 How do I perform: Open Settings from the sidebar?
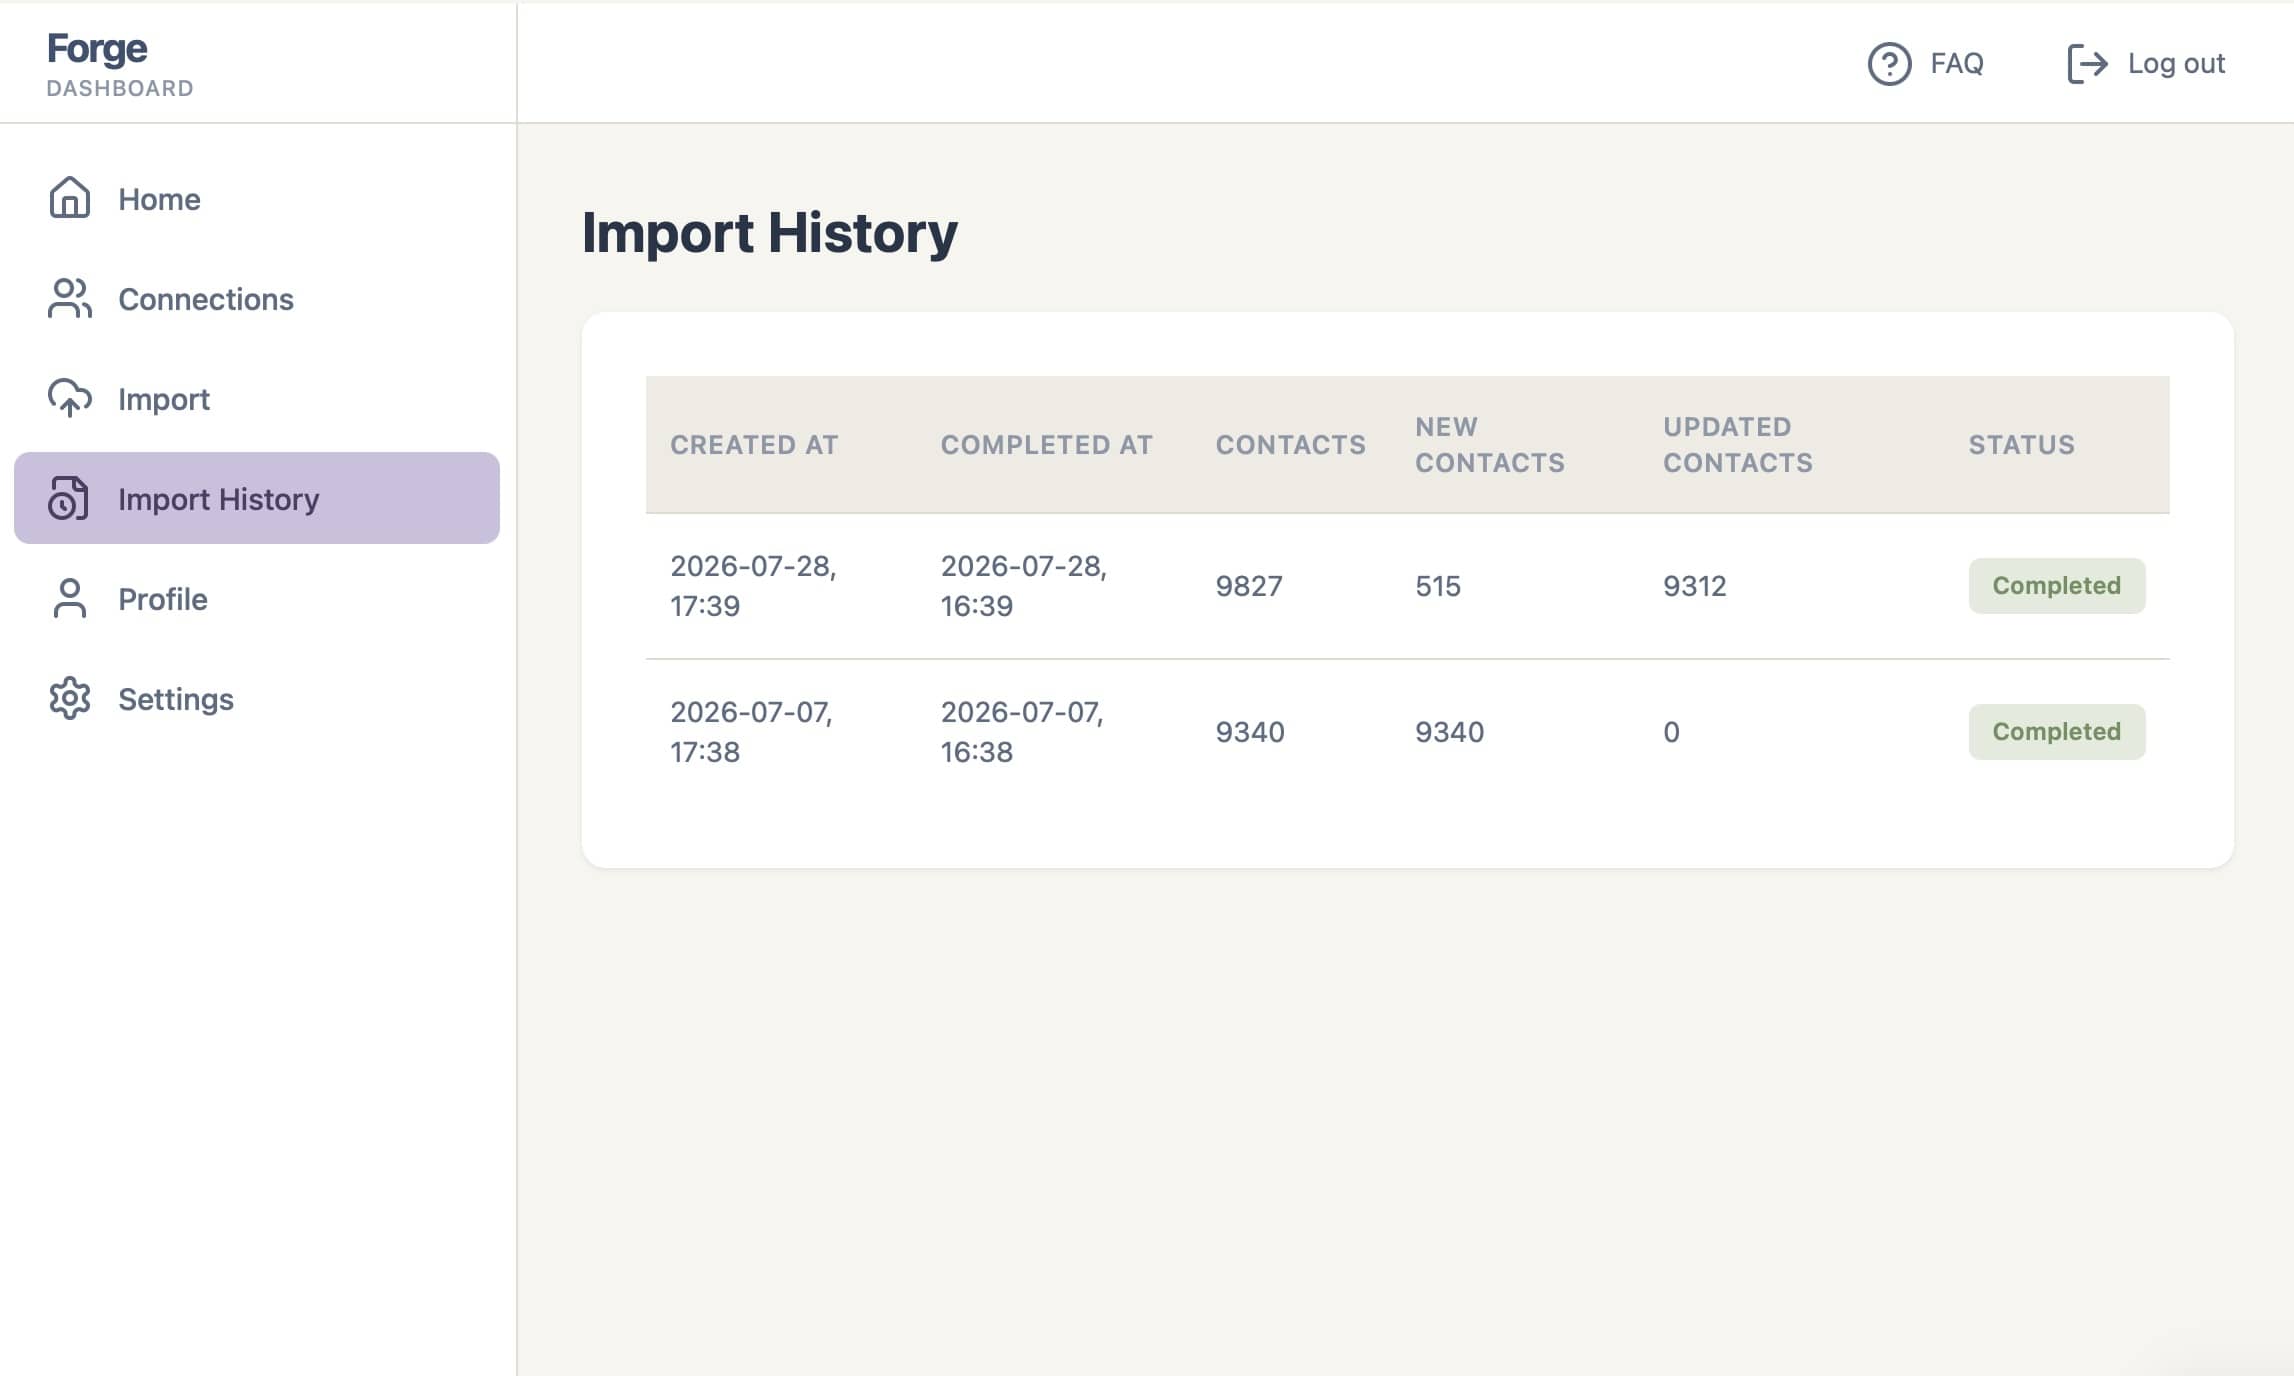[x=257, y=698]
